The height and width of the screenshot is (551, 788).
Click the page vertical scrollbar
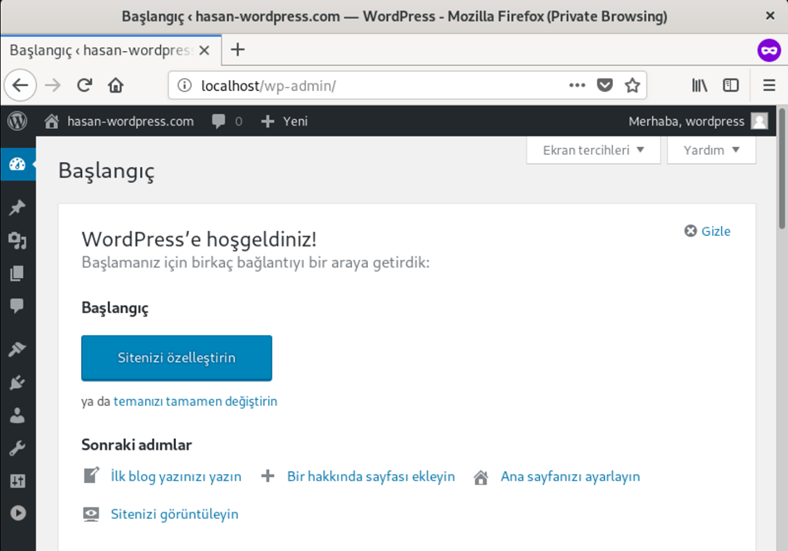tap(782, 168)
